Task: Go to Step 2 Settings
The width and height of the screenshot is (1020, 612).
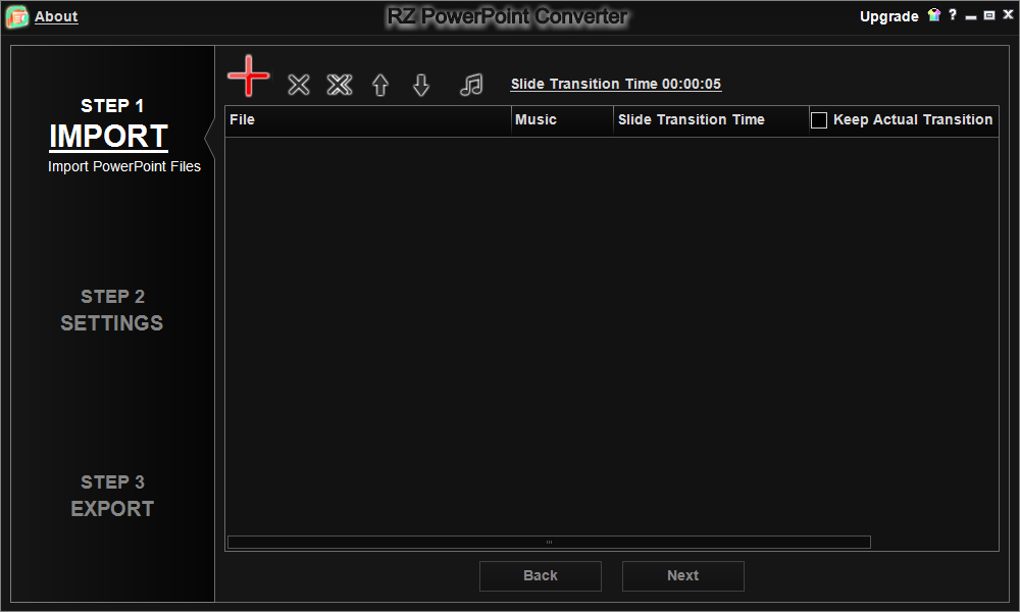Action: tap(112, 311)
